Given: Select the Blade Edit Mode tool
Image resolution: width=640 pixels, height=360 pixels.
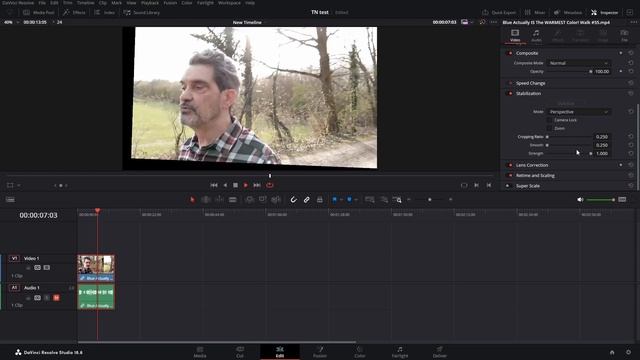Looking at the screenshot, I should pyautogui.click(x=233, y=200).
